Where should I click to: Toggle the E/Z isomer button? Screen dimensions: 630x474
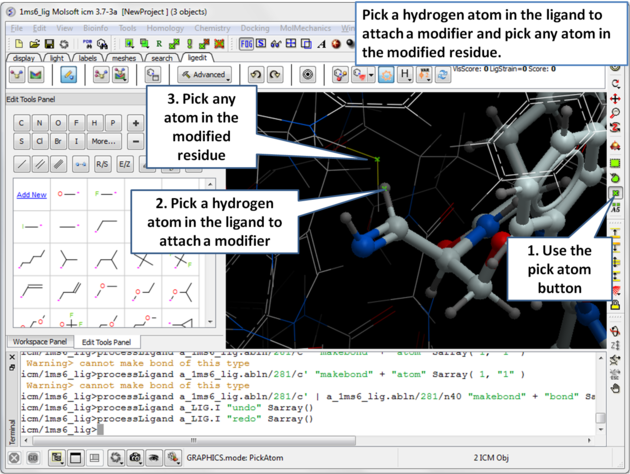125,164
